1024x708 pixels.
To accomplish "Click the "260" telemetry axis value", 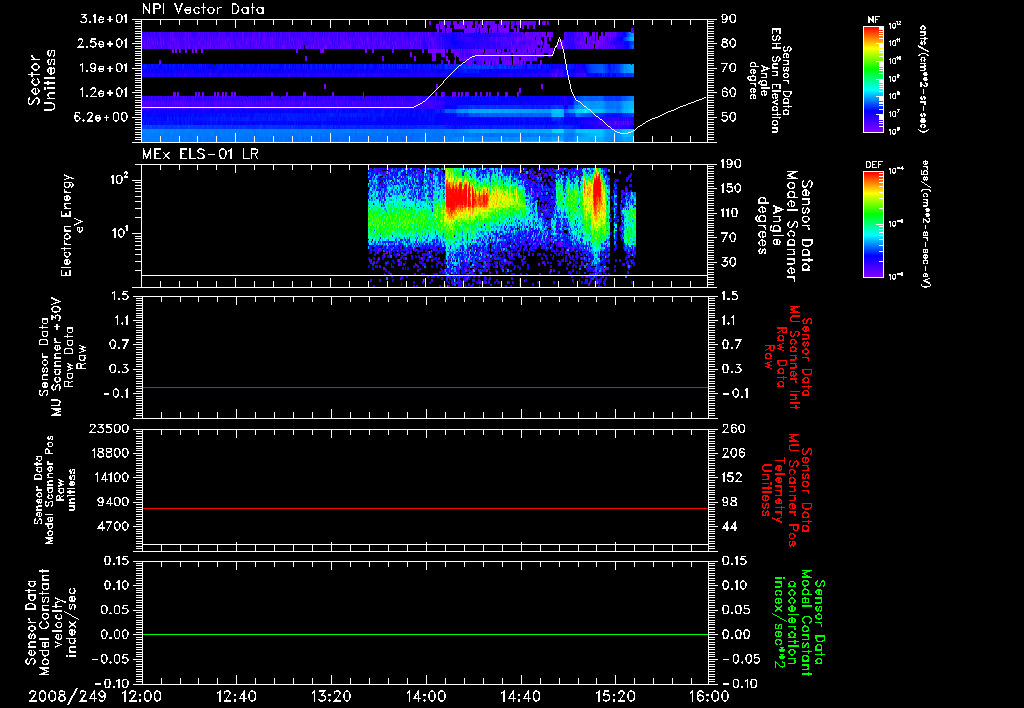I will (x=733, y=428).
